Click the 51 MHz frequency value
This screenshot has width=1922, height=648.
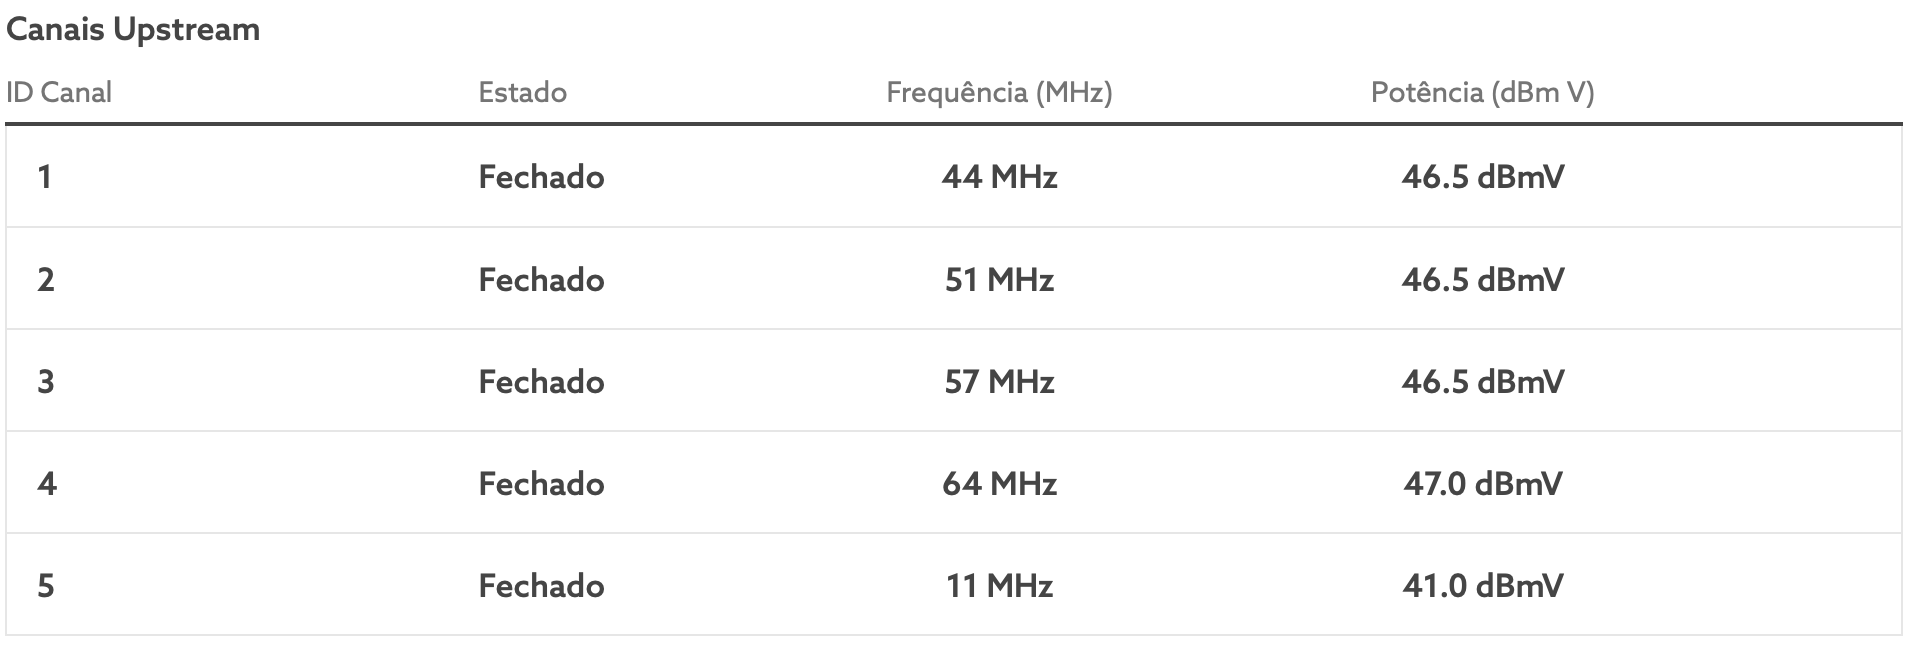pos(999,279)
